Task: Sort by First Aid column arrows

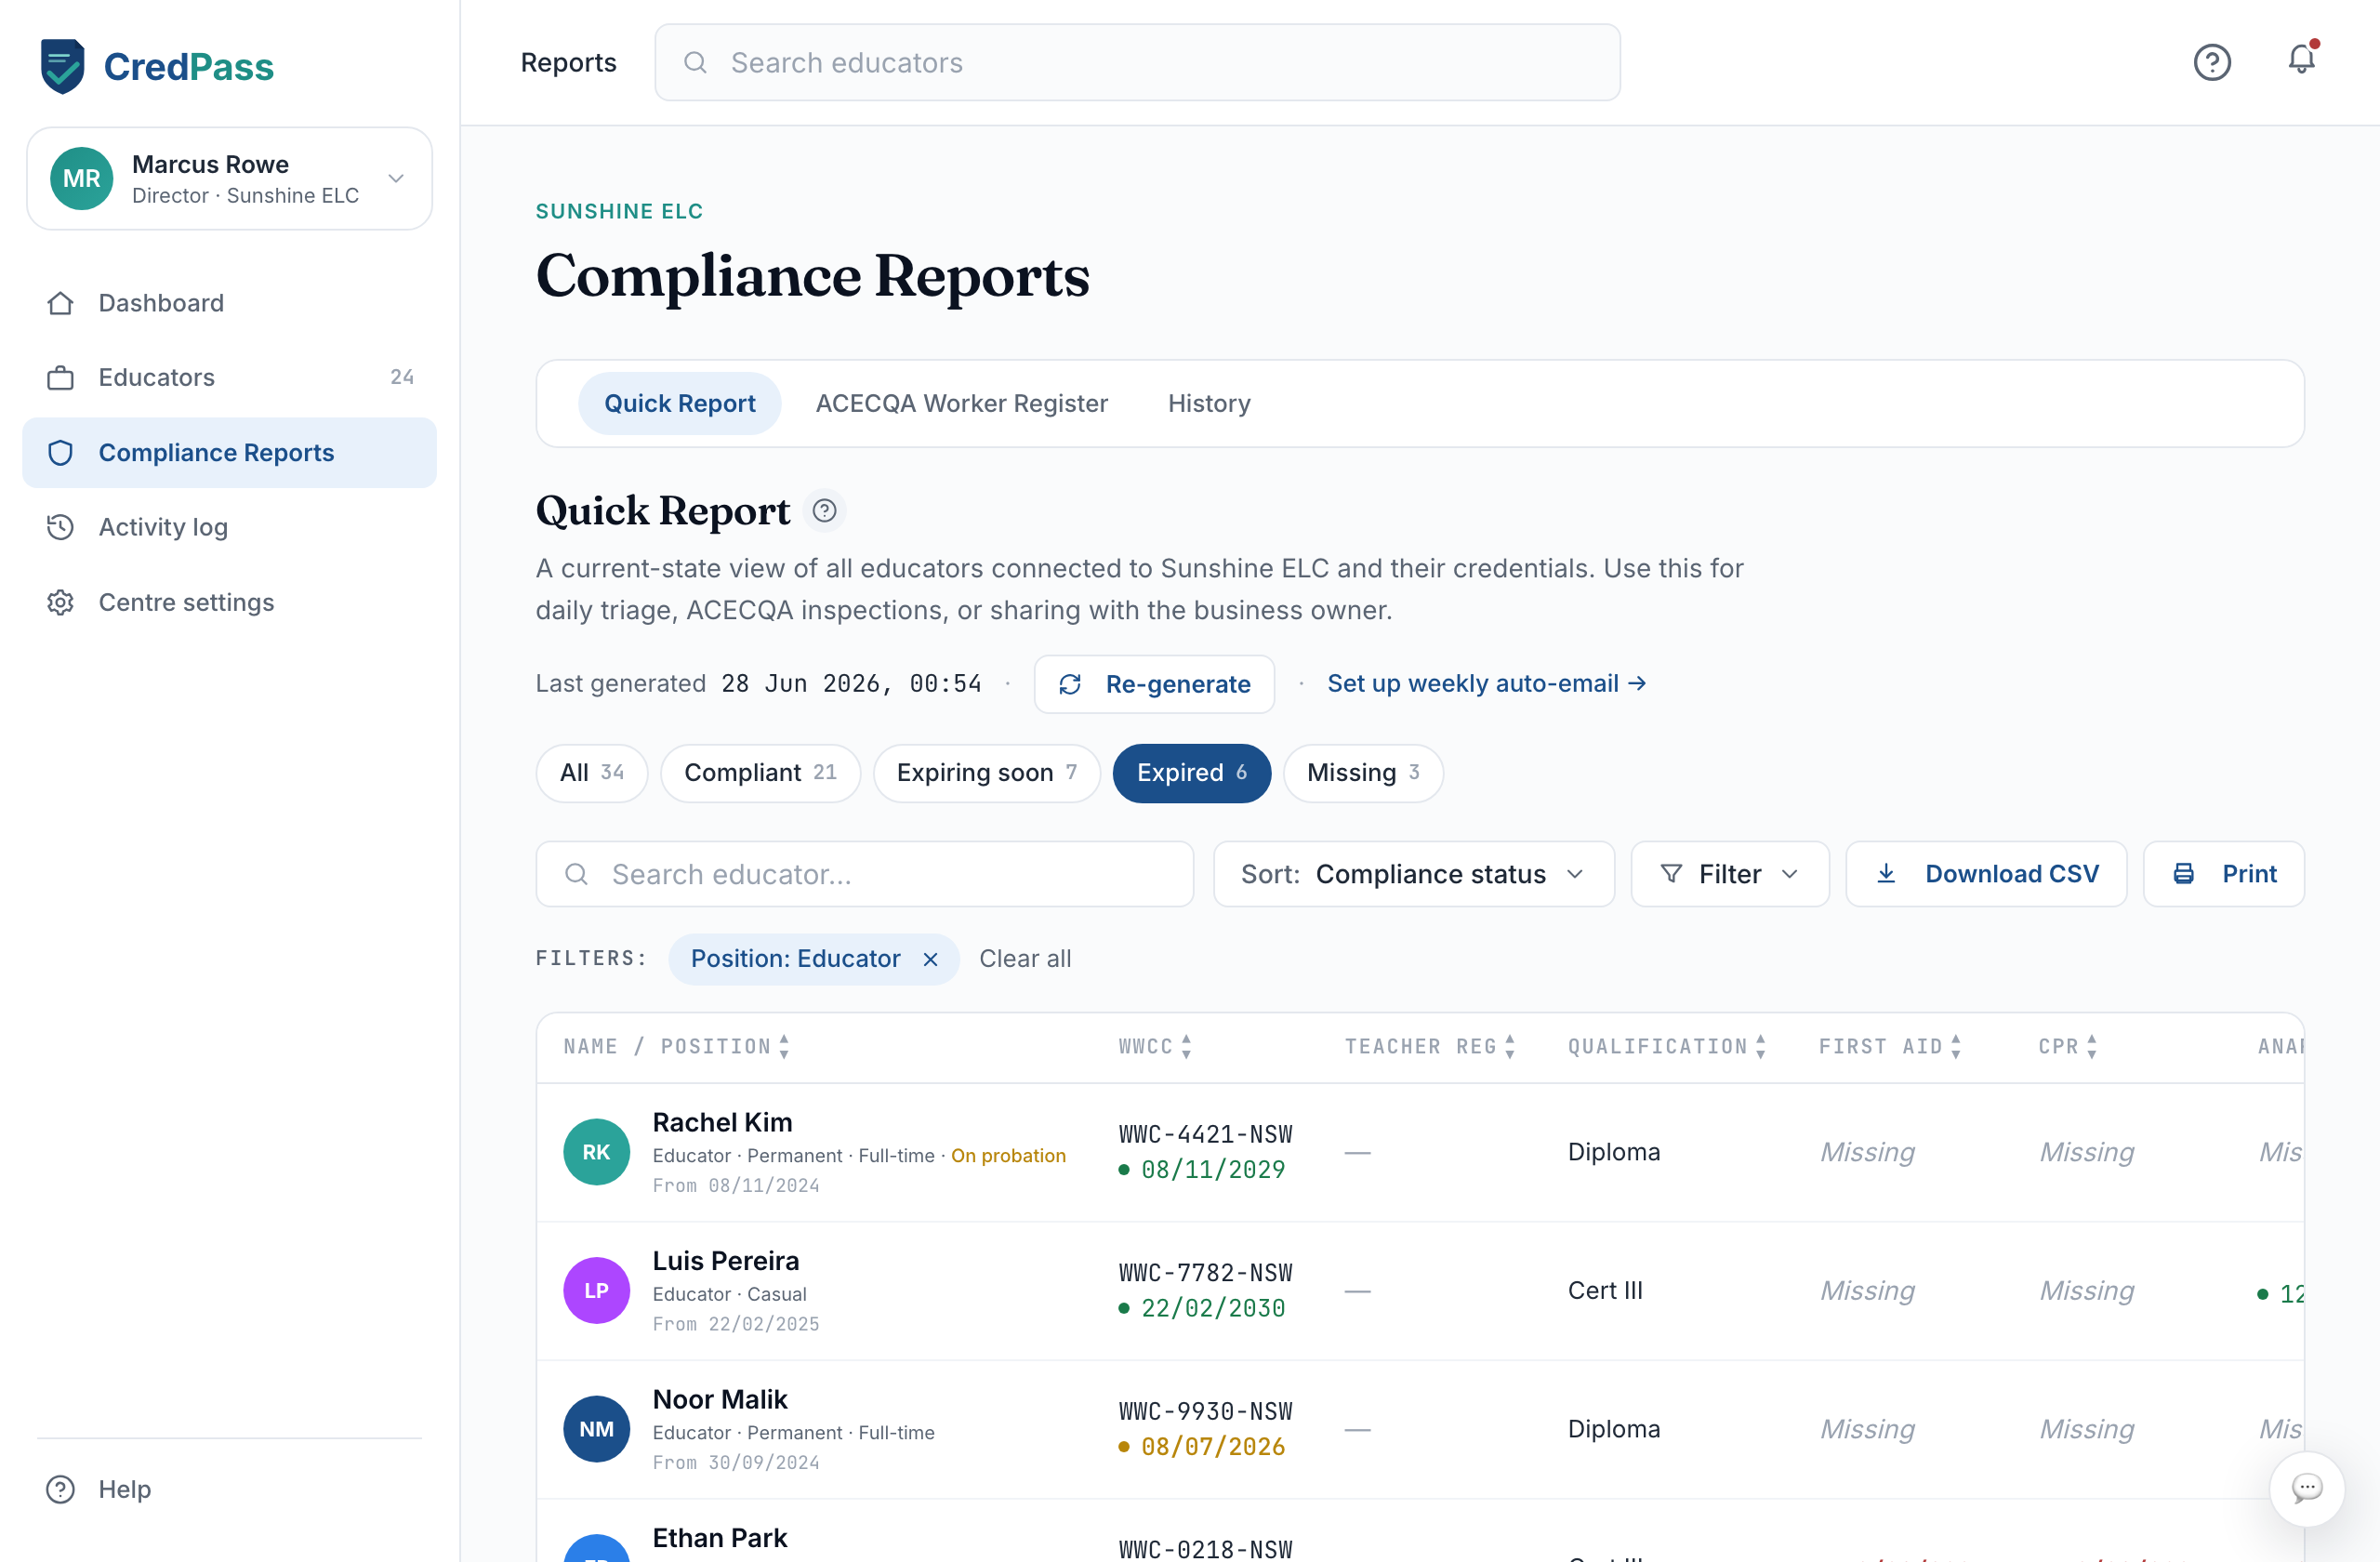Action: coord(1956,1046)
